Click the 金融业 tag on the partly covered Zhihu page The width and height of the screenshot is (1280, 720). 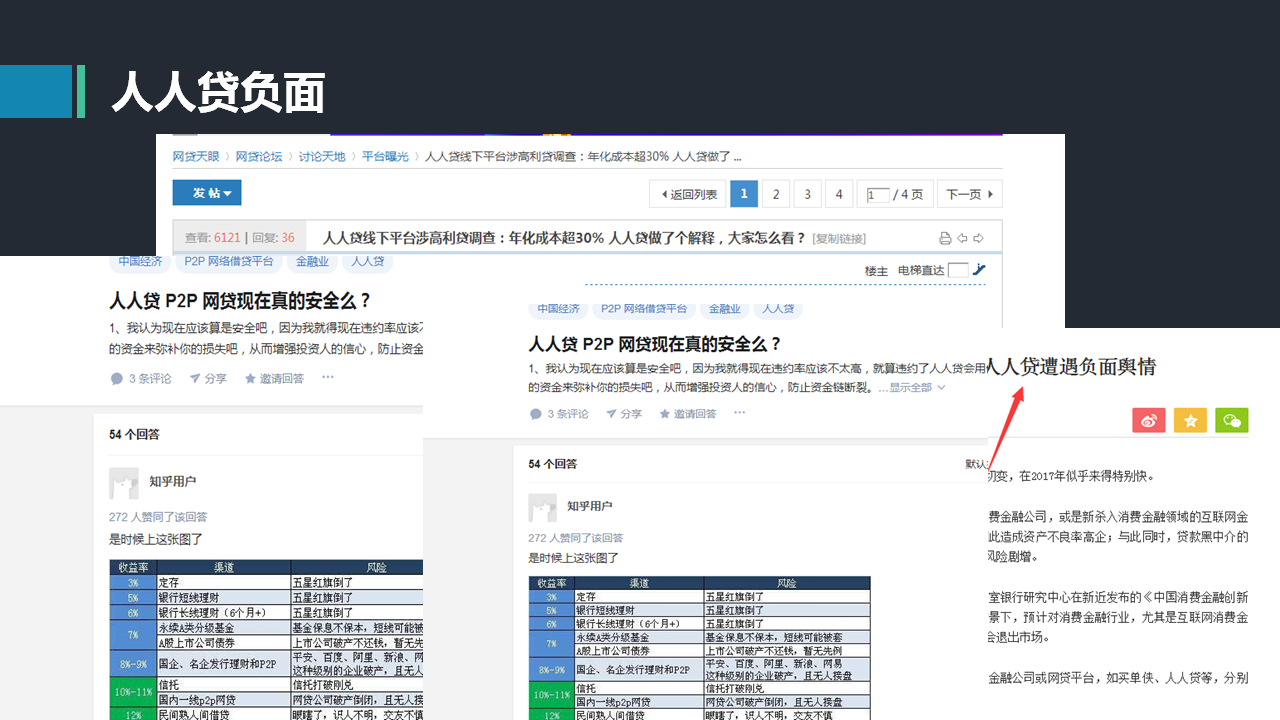point(311,262)
